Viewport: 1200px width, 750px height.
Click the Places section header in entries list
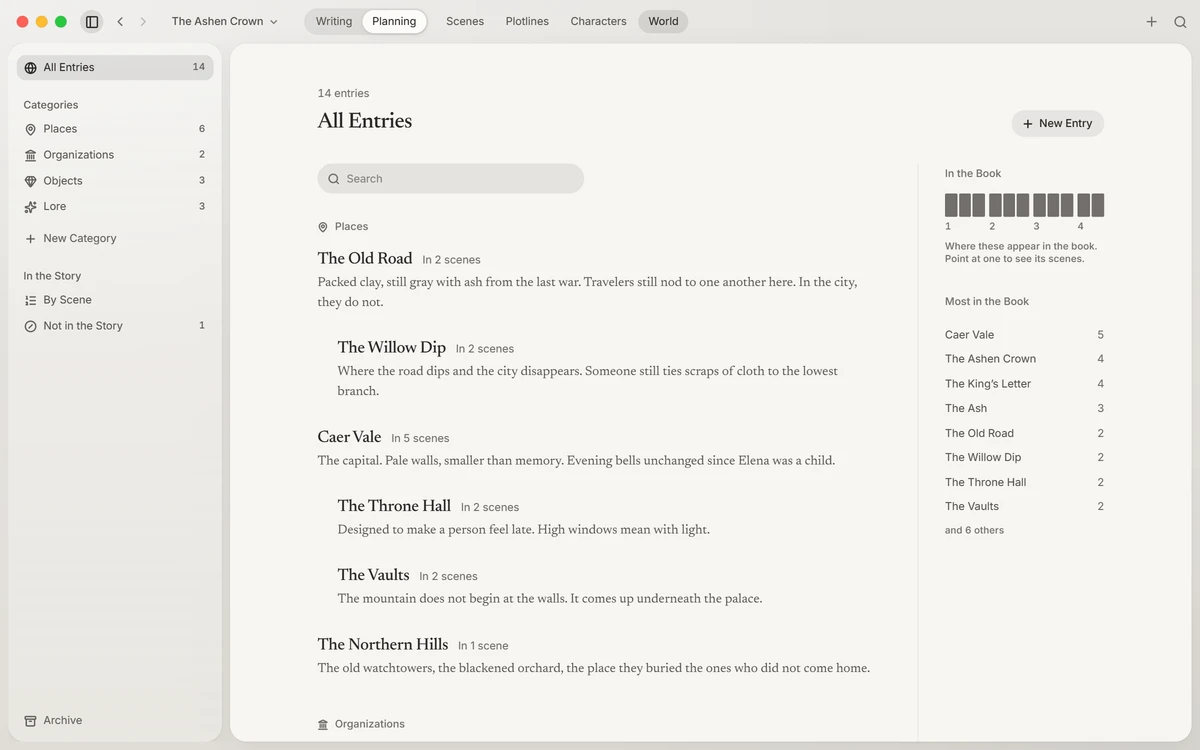(343, 227)
